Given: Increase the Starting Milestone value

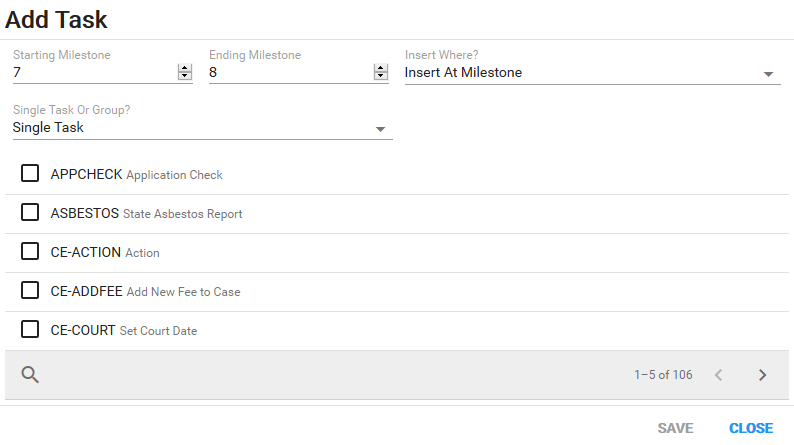Looking at the screenshot, I should tap(185, 68).
